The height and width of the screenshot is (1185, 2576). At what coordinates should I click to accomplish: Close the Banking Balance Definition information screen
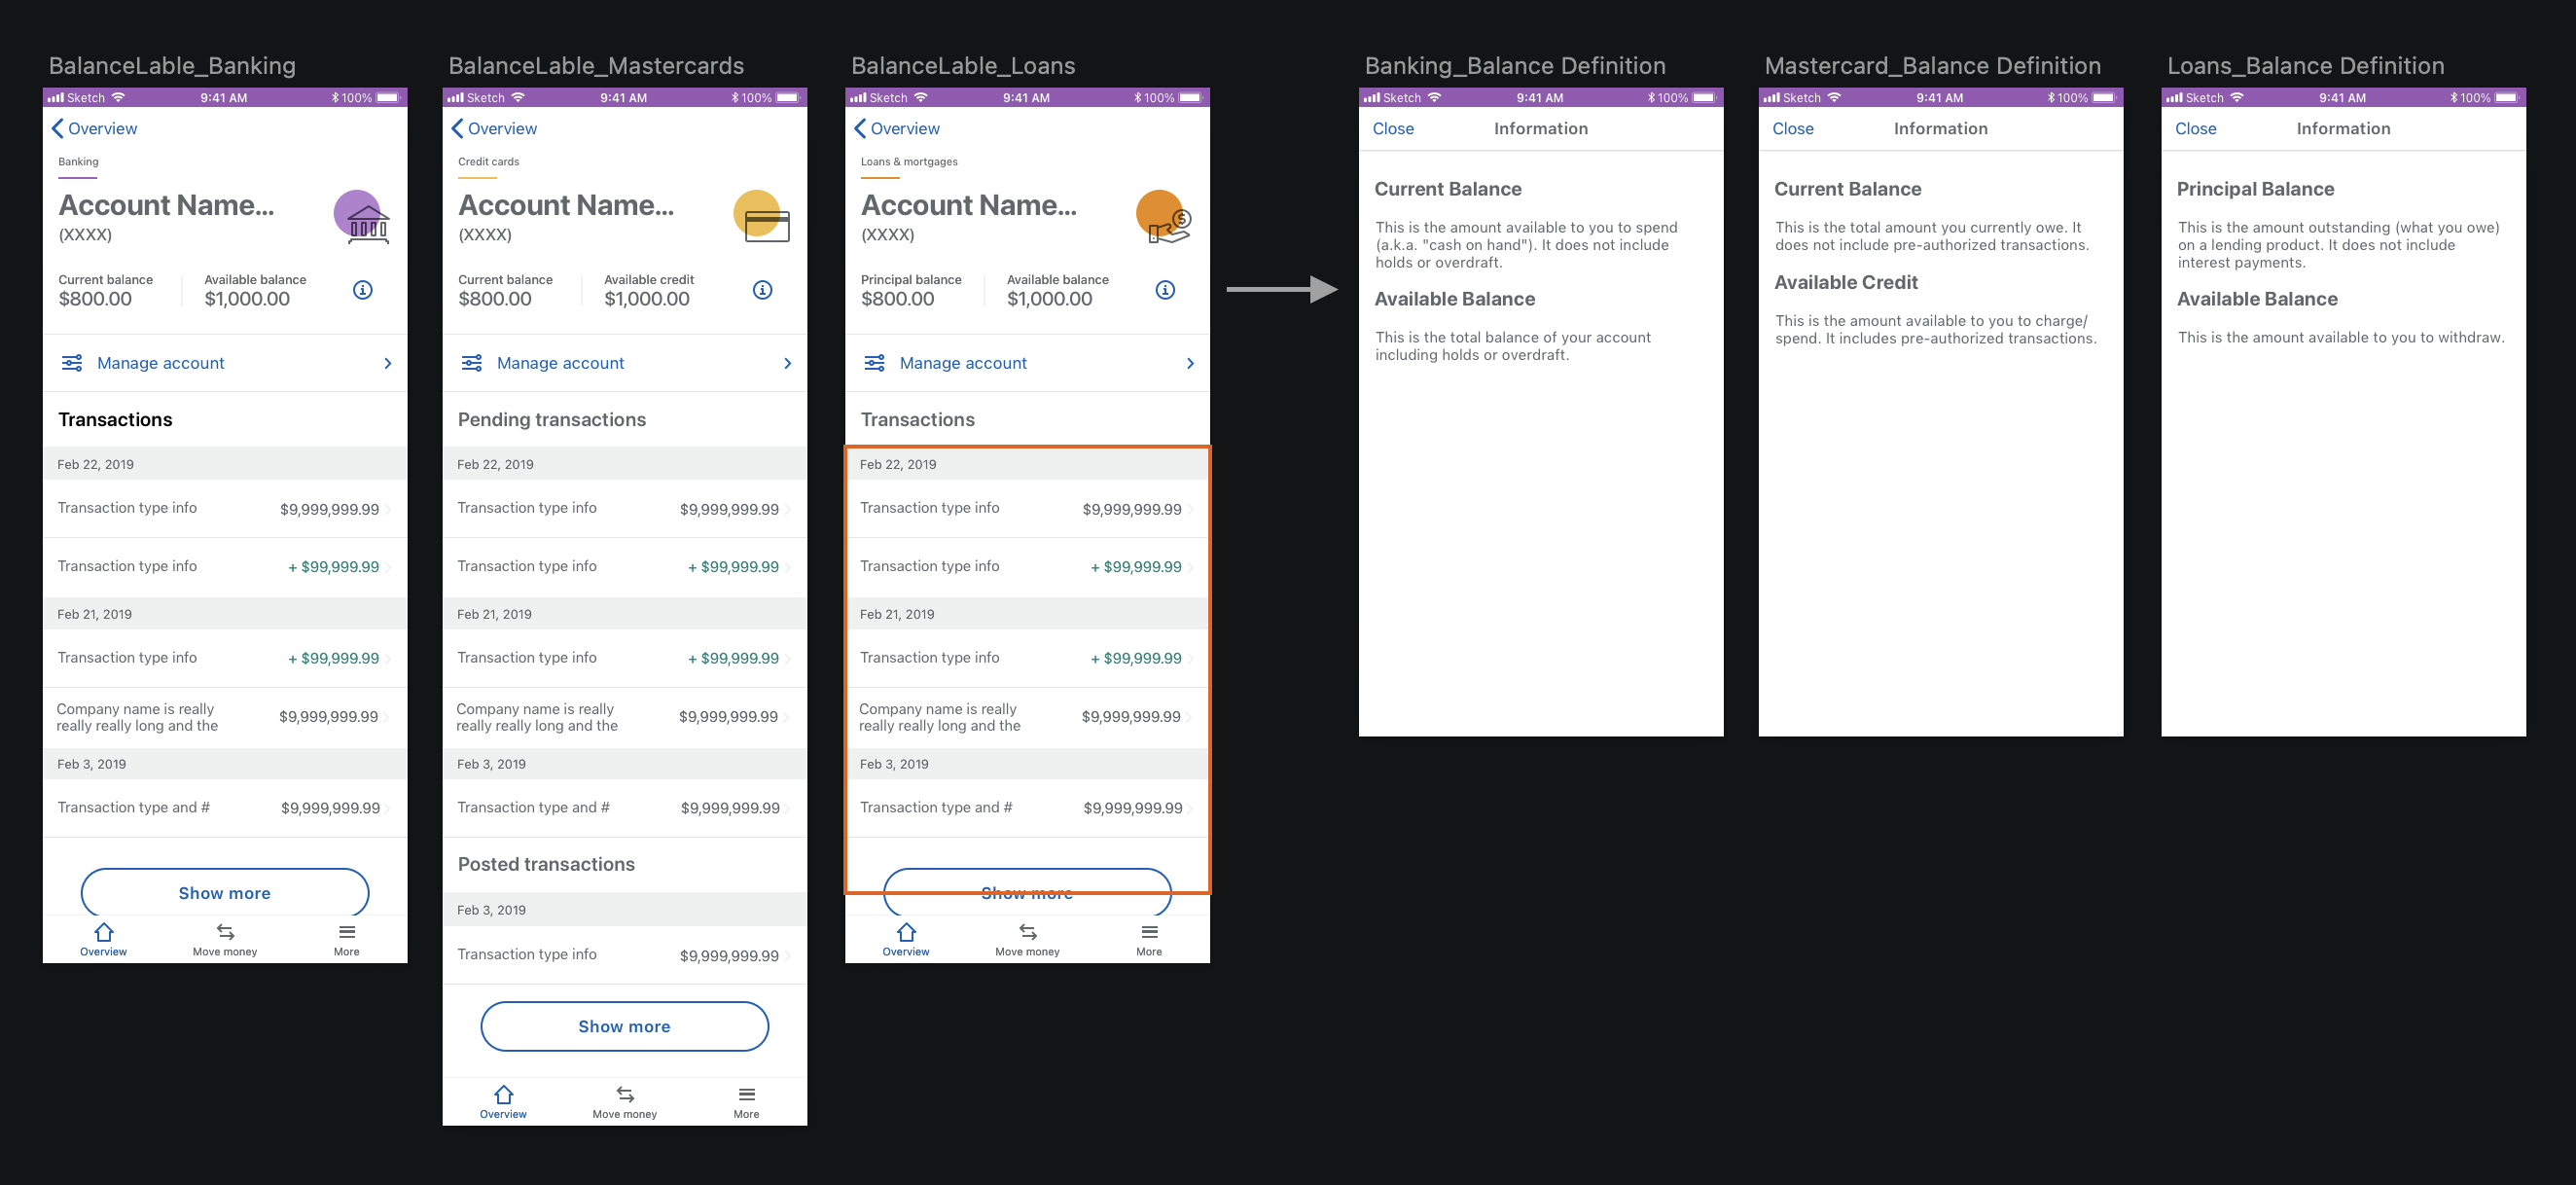[1393, 129]
